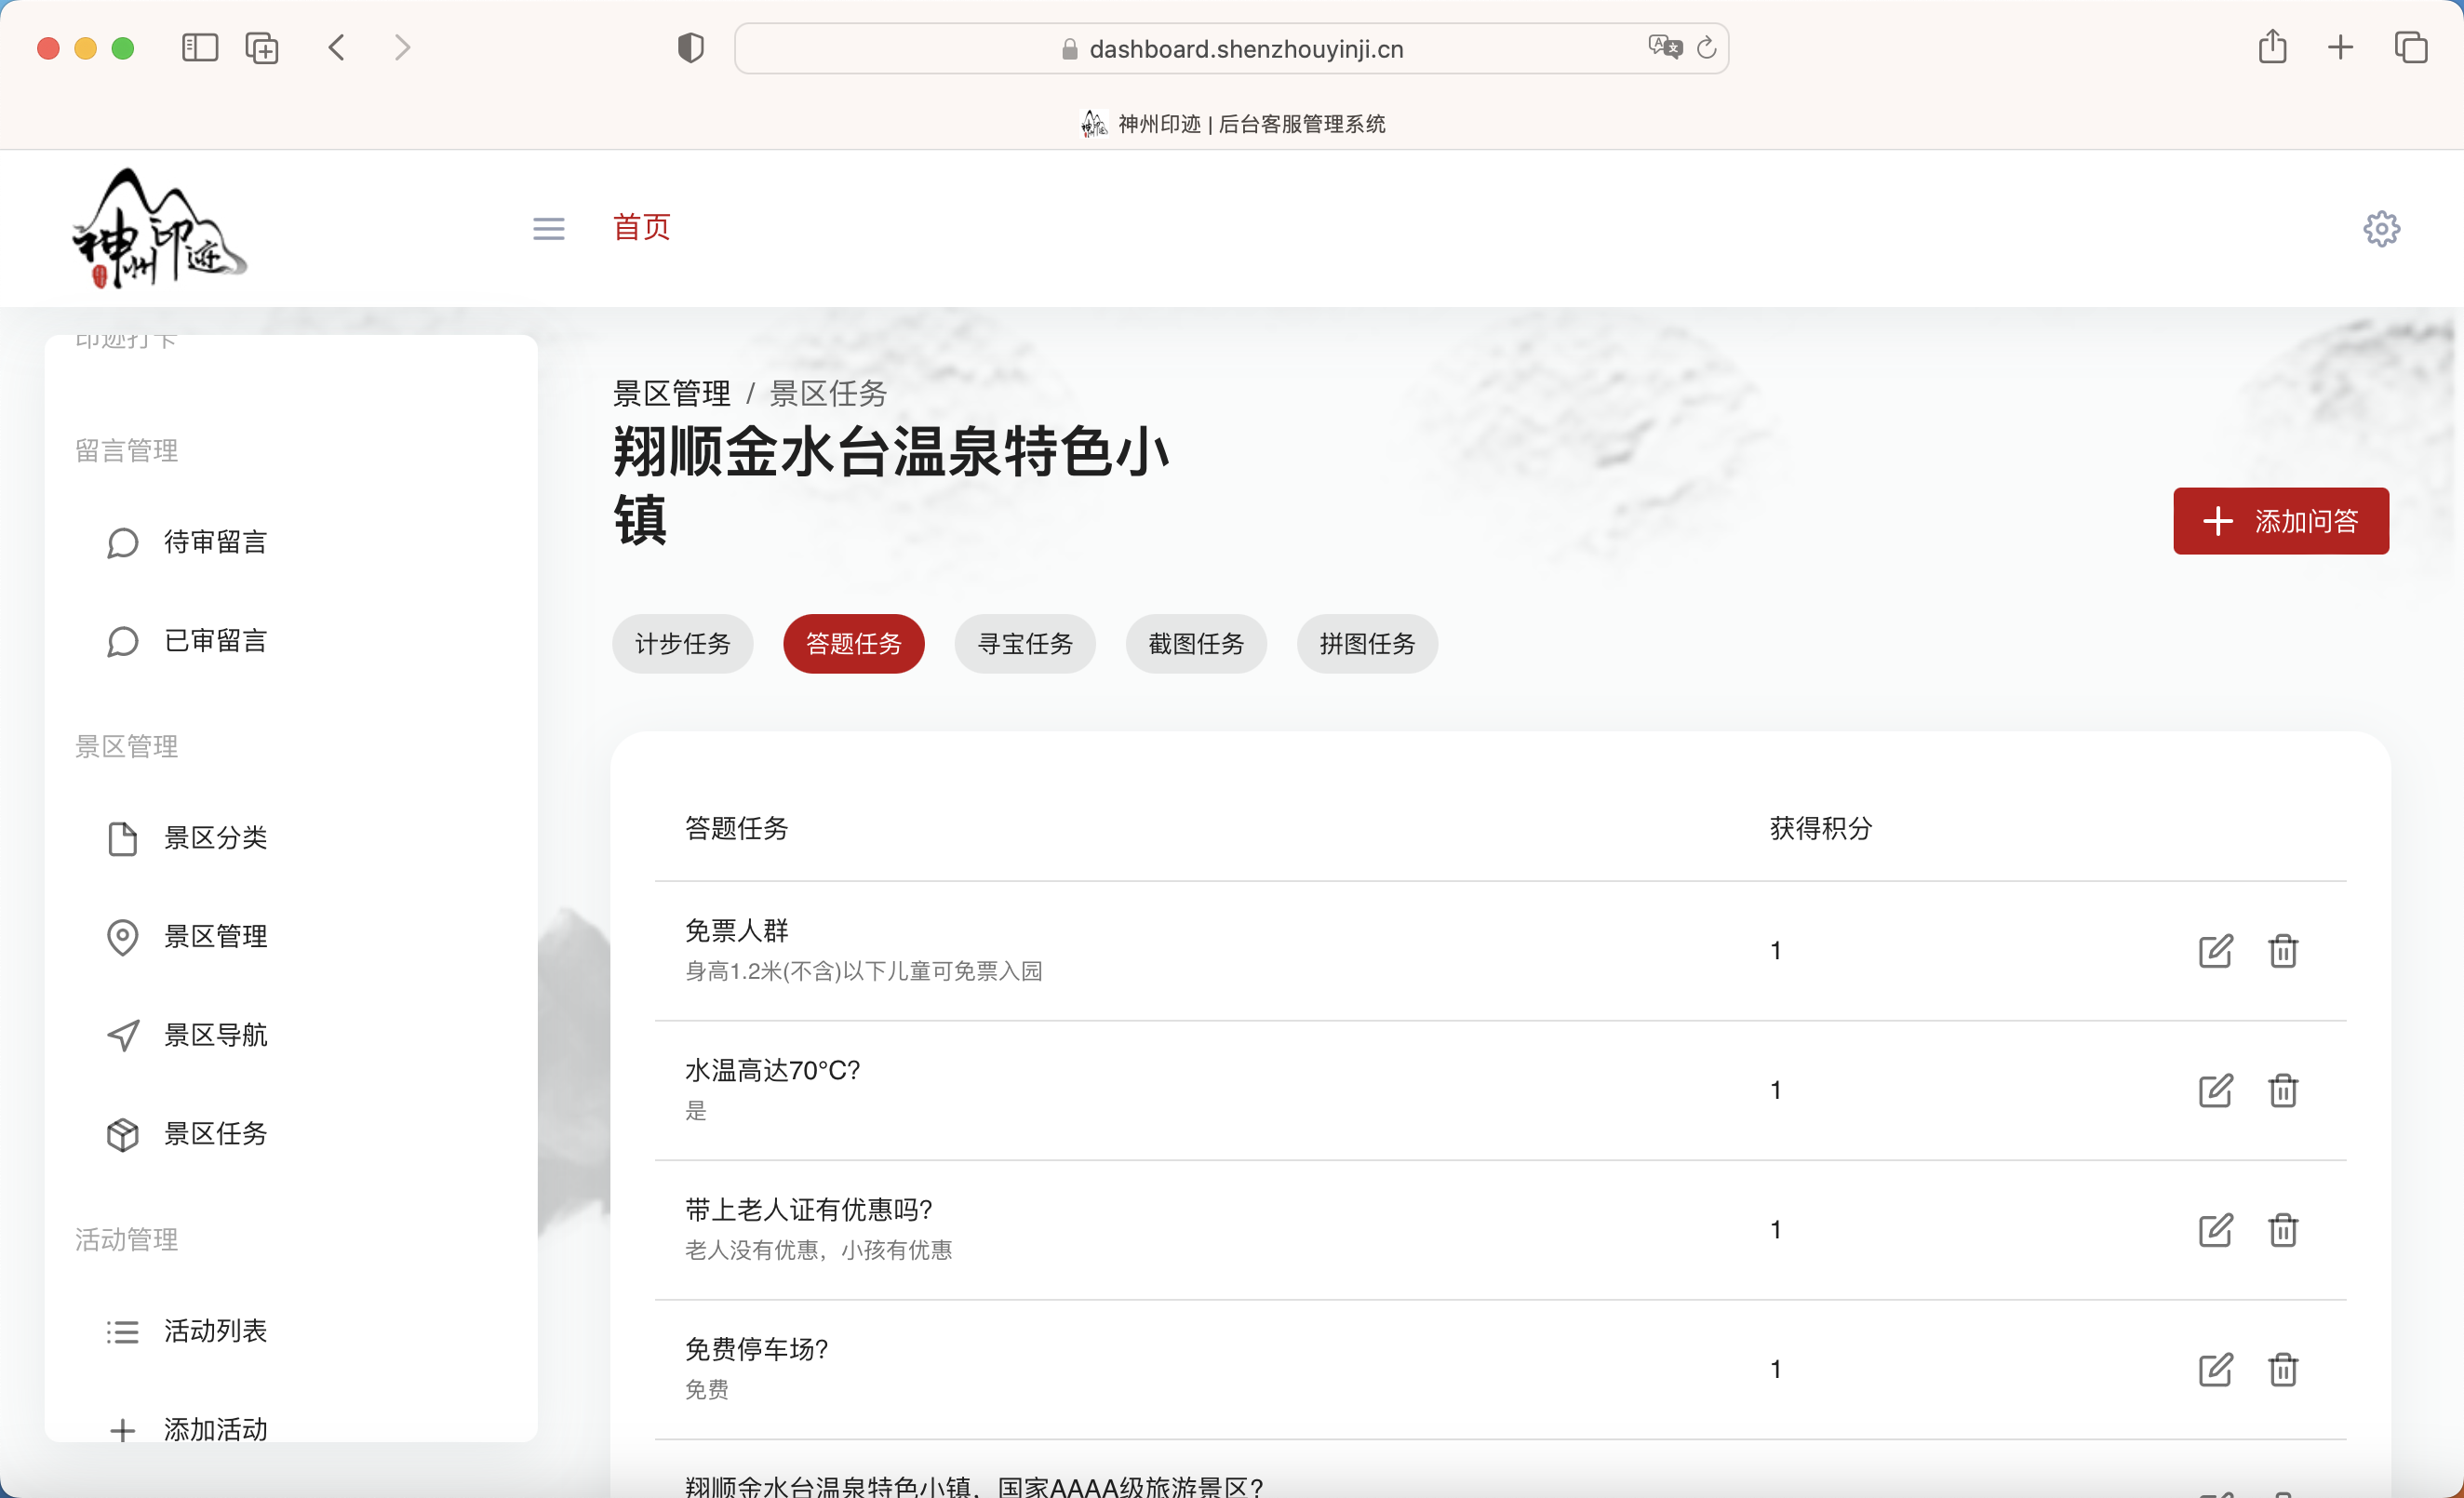Image resolution: width=2464 pixels, height=1498 pixels.
Task: Open the 寻宝任务 tab
Action: click(x=1024, y=644)
